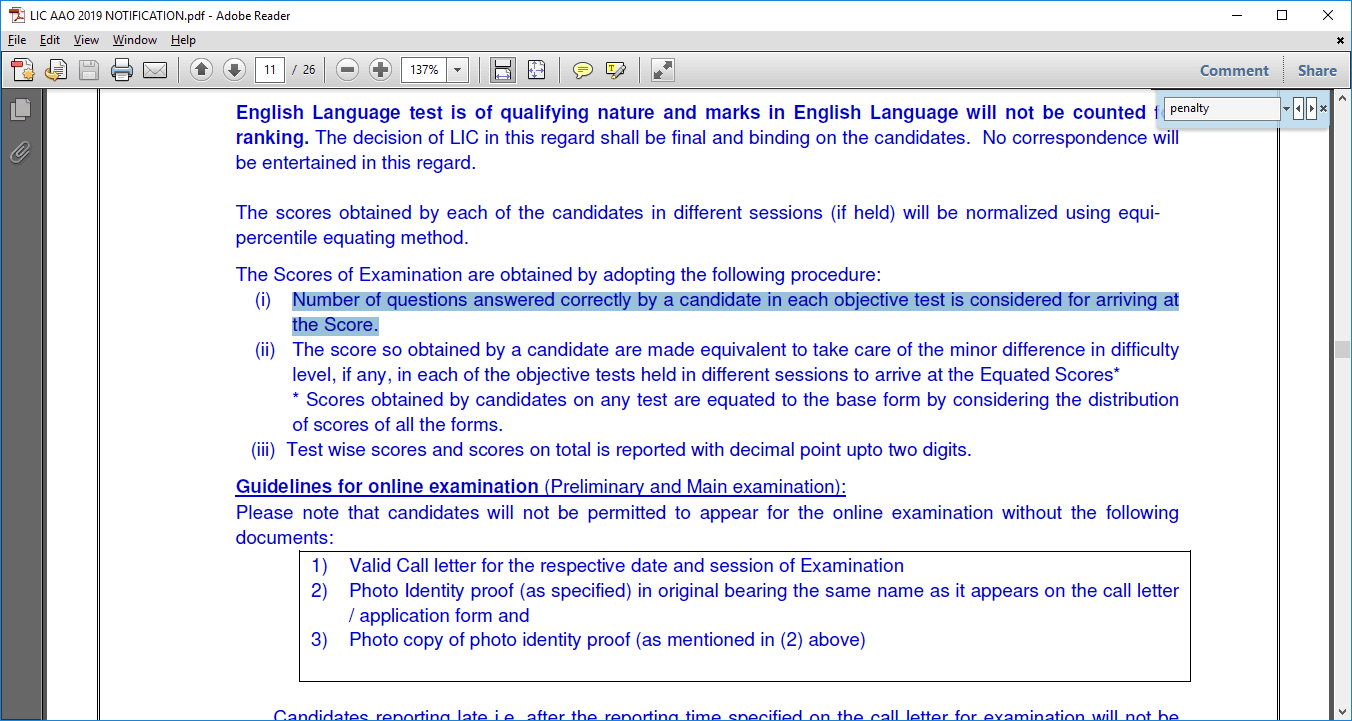The image size is (1352, 721).
Task: Open the Window menu
Action: coord(135,40)
